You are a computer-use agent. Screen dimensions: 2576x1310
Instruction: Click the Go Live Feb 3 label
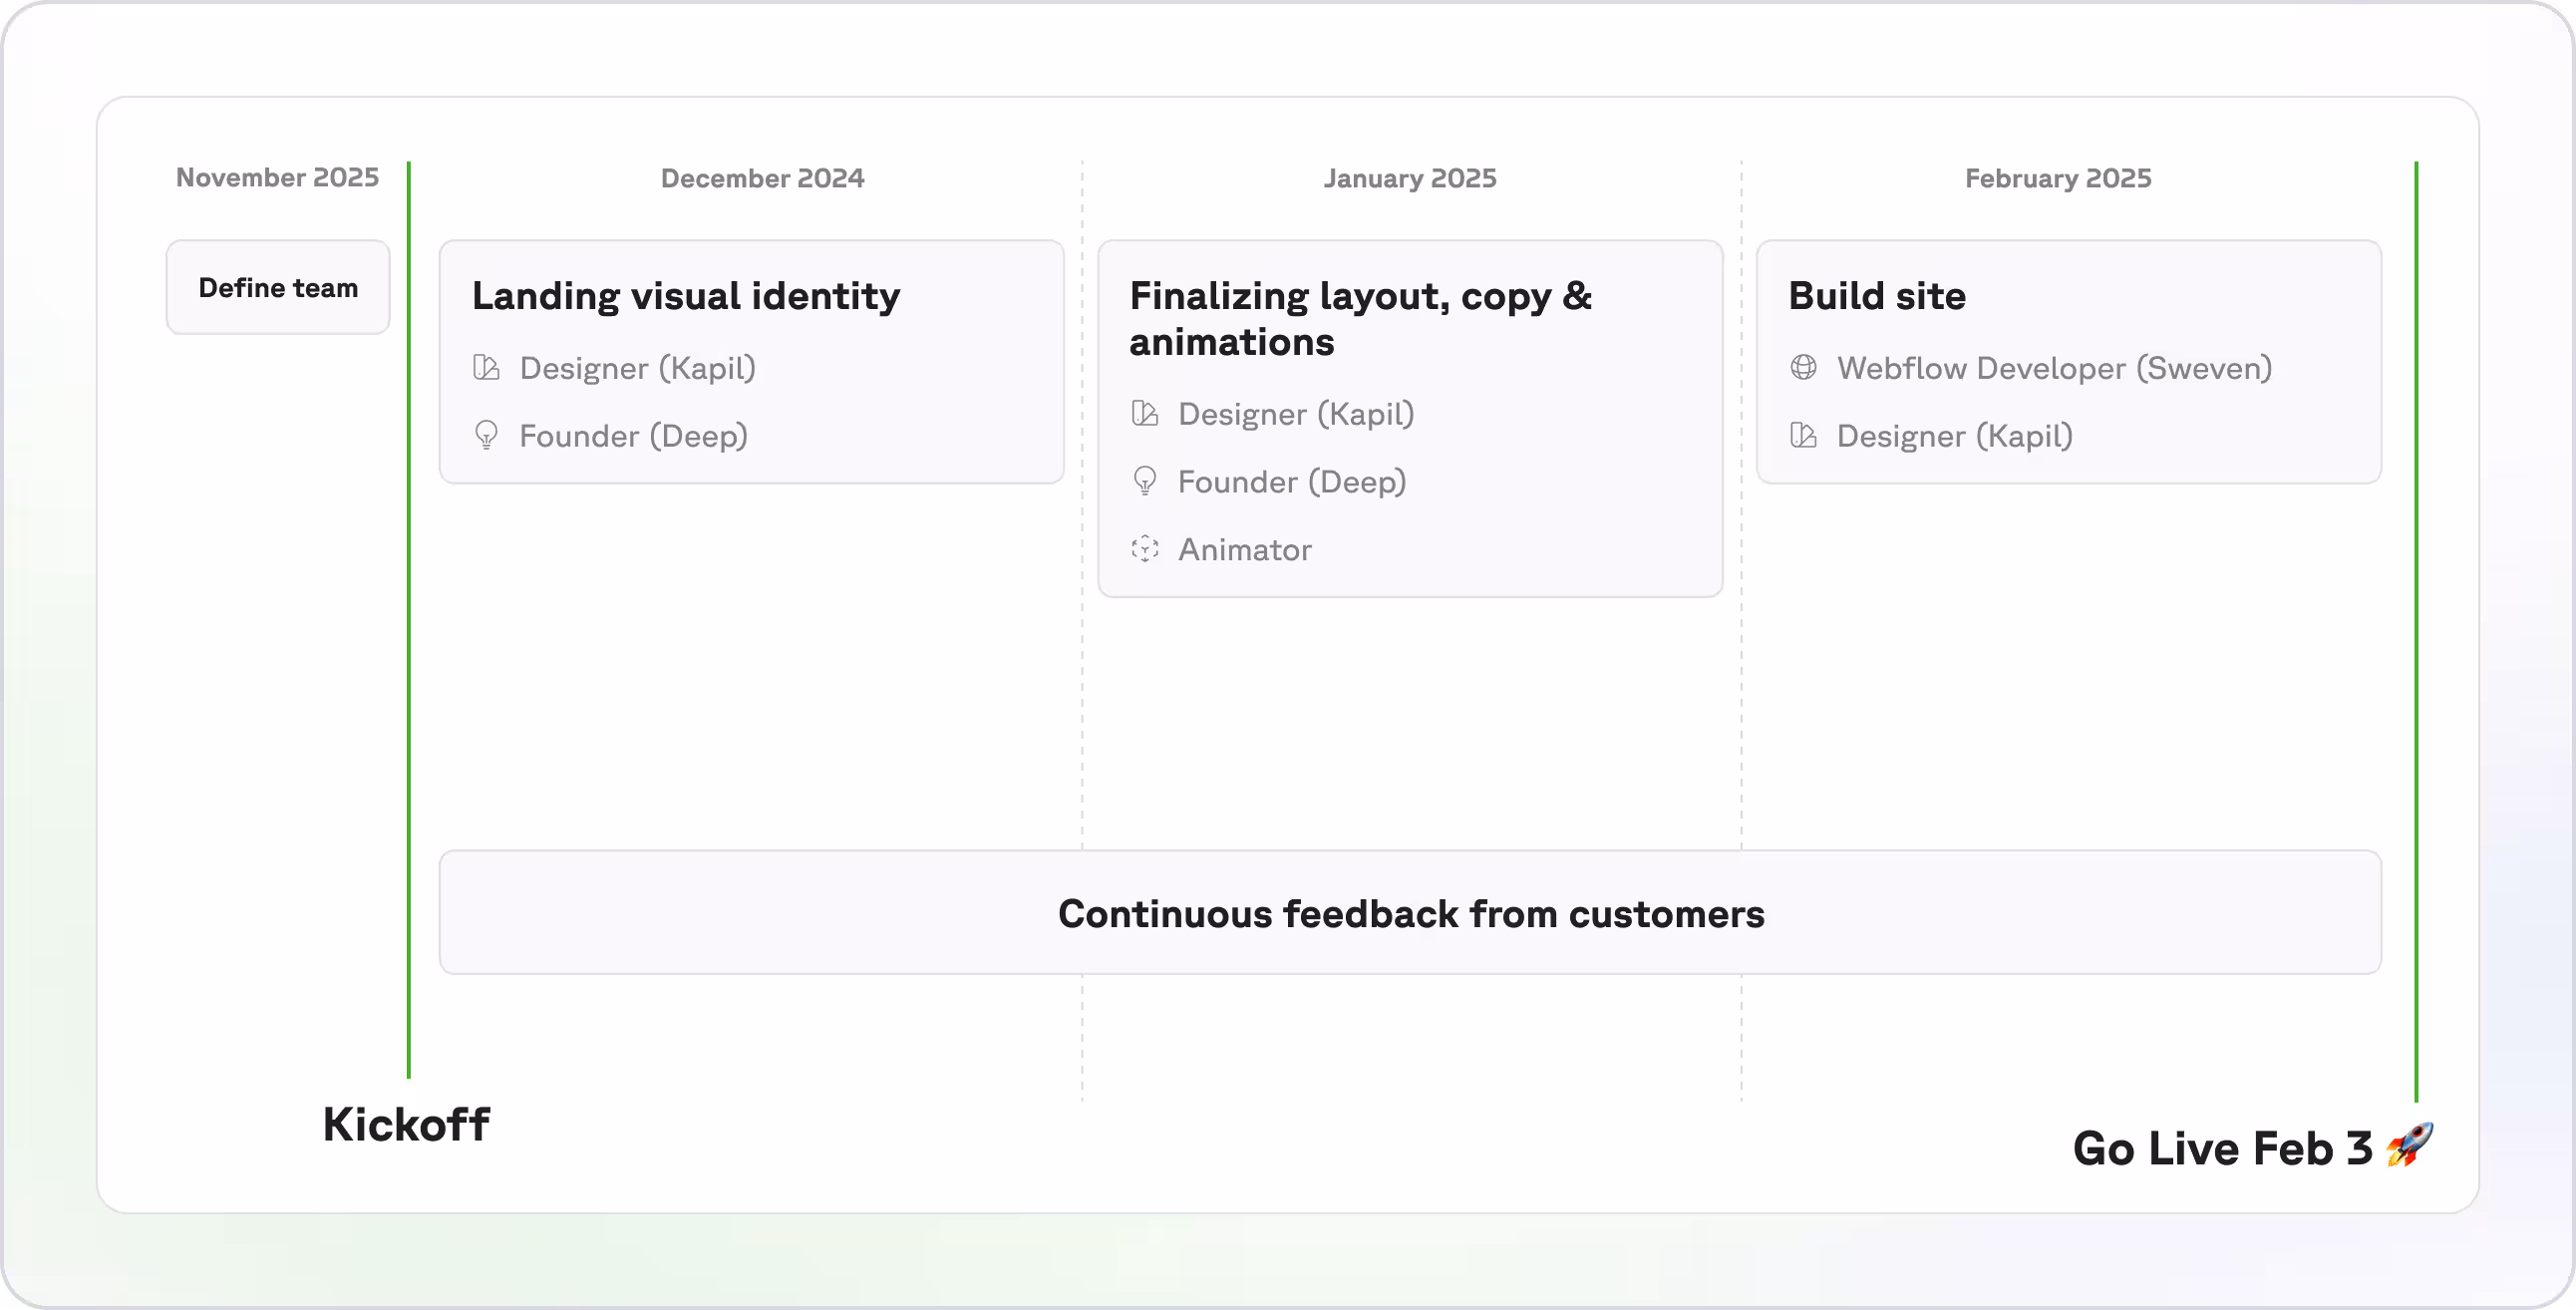2222,1148
